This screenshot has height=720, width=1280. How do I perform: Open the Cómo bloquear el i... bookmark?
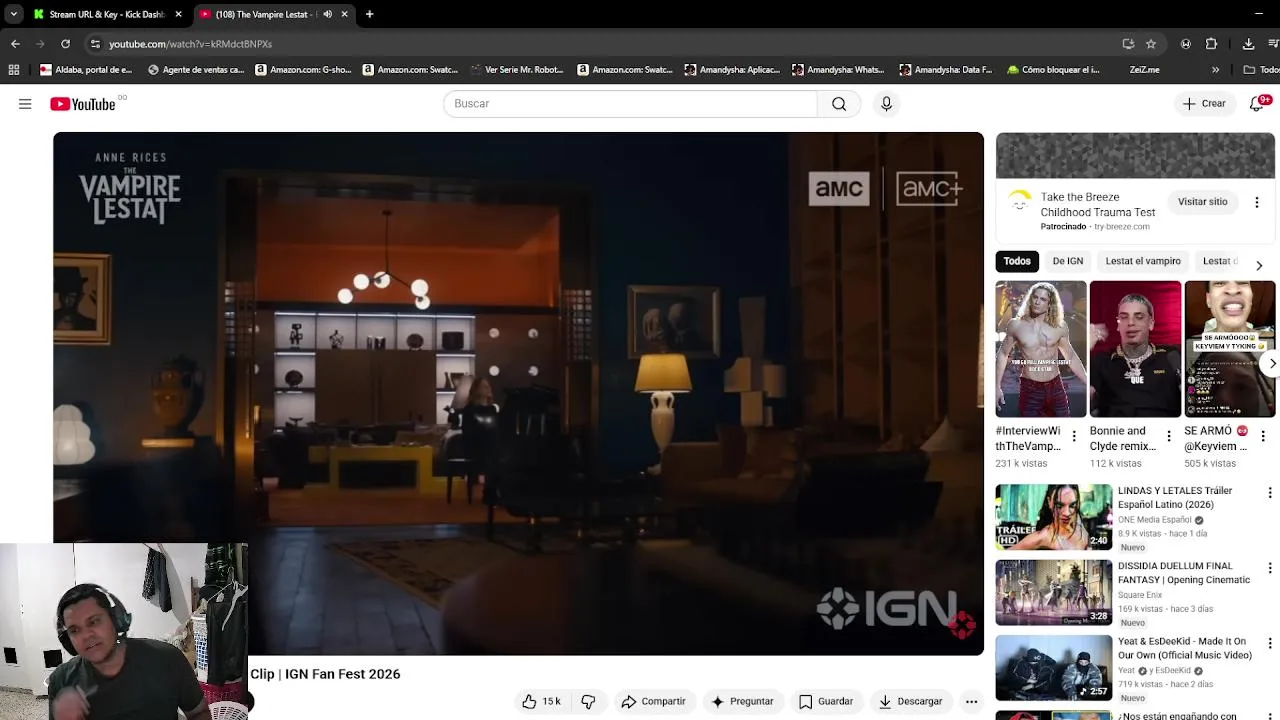point(1053,70)
